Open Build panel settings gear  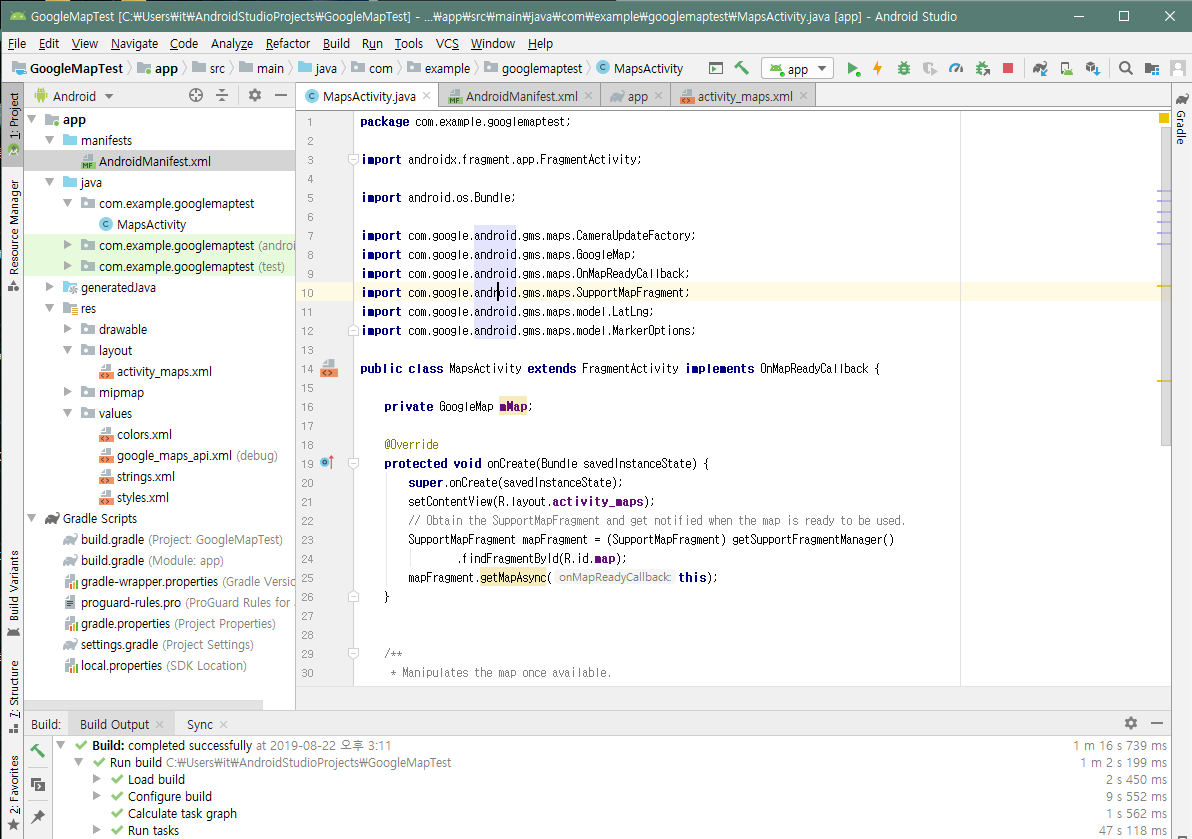point(1131,723)
